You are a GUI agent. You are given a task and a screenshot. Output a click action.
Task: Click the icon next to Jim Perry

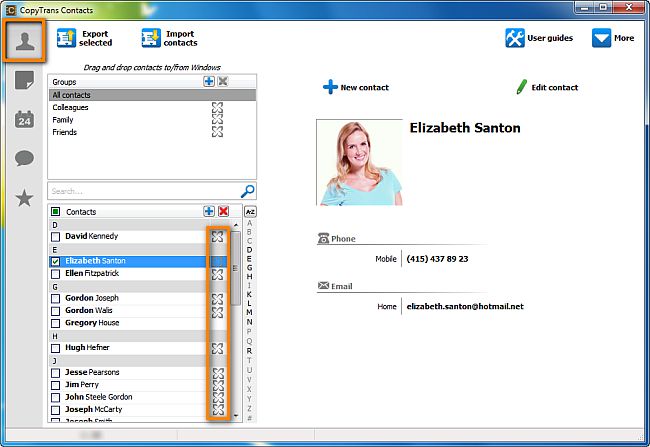(218, 385)
